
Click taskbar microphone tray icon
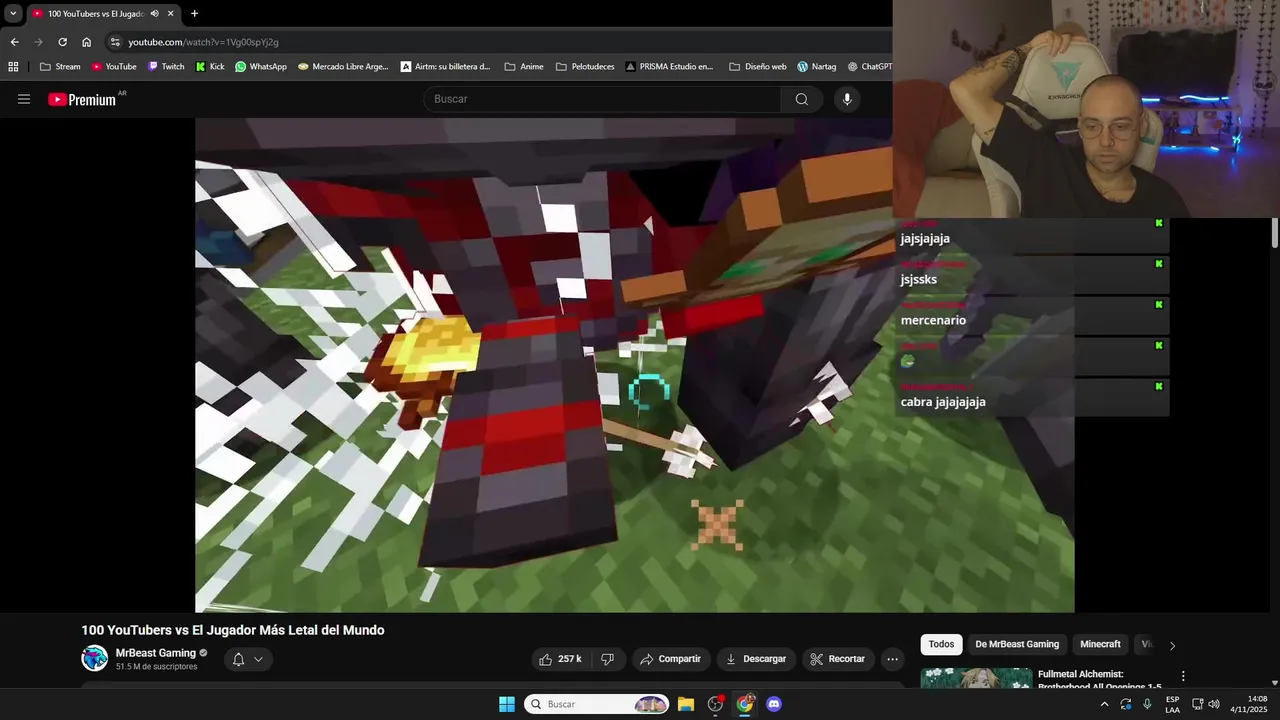(x=1147, y=704)
